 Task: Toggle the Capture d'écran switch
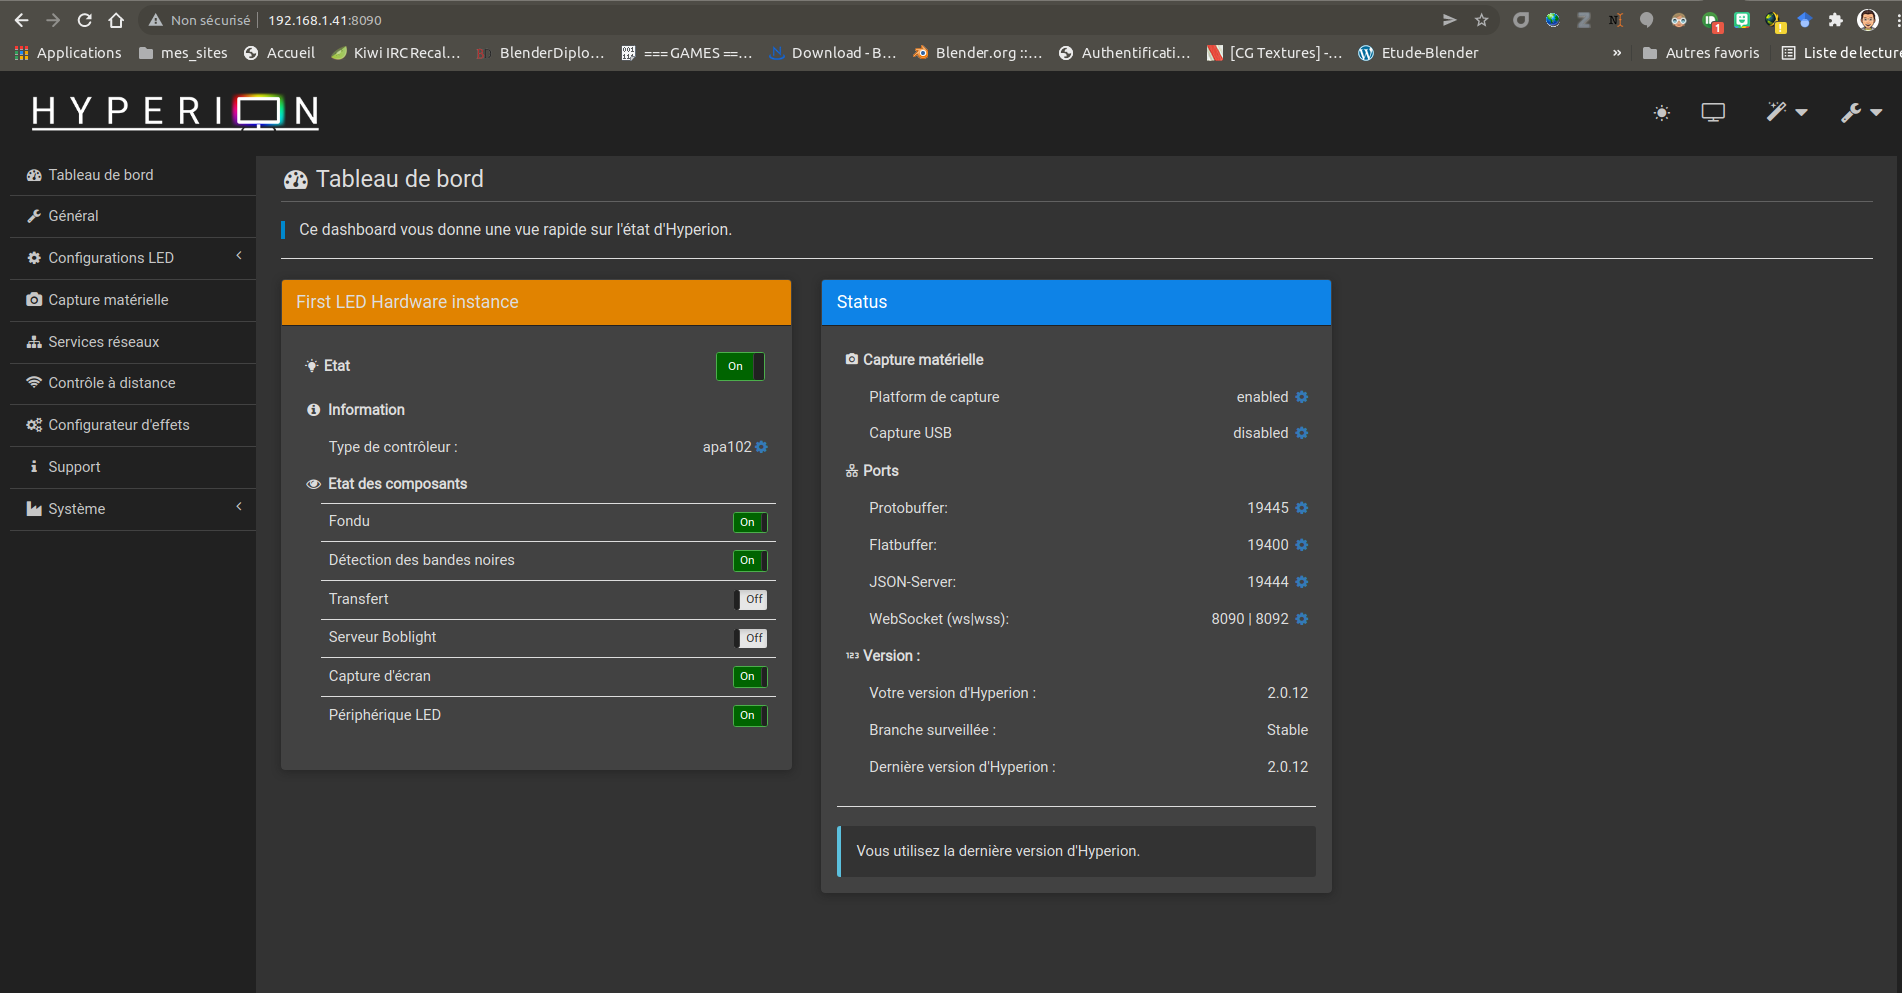click(750, 677)
